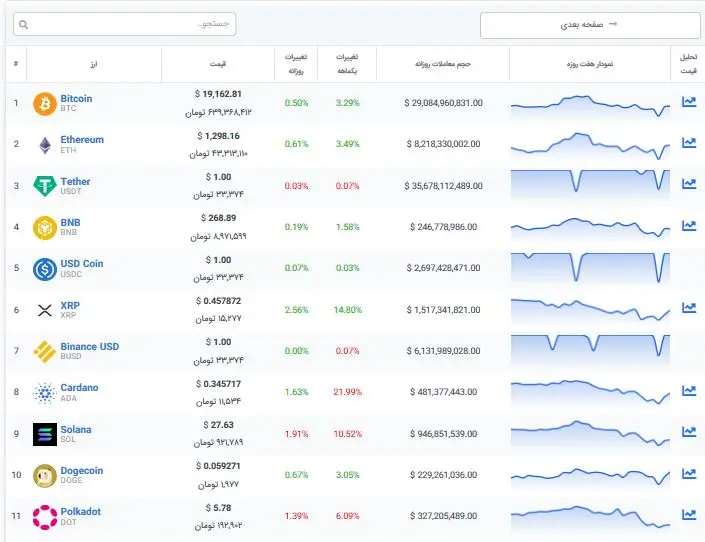View Ethereum seven-day sparkline chart

tap(590, 144)
